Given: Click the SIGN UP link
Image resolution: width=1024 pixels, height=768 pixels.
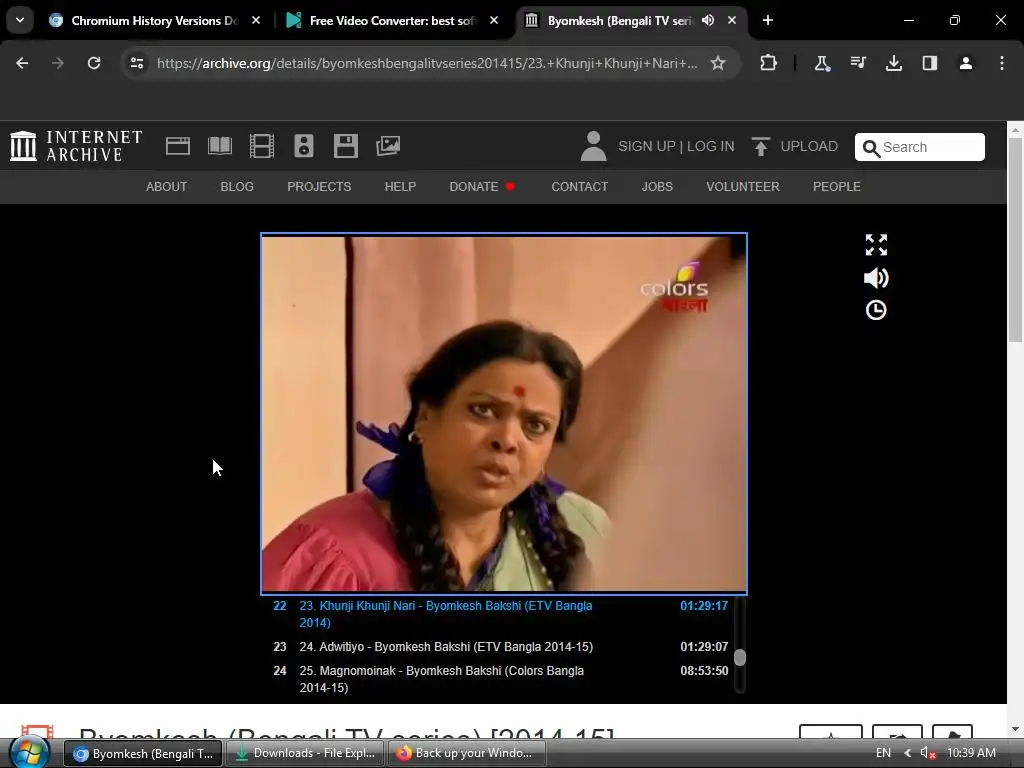Looking at the screenshot, I should pyautogui.click(x=647, y=146).
